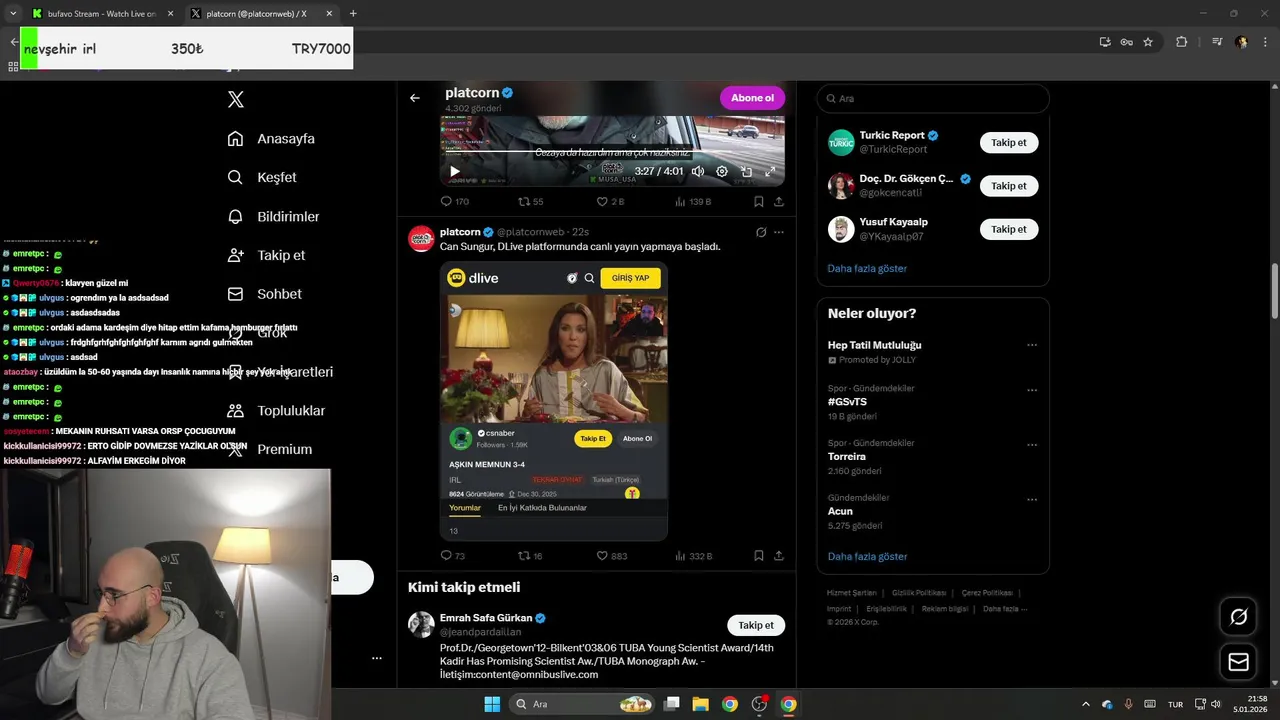Open Chrome extensions puzzle icon
Image resolution: width=1280 pixels, height=720 pixels.
(1181, 42)
